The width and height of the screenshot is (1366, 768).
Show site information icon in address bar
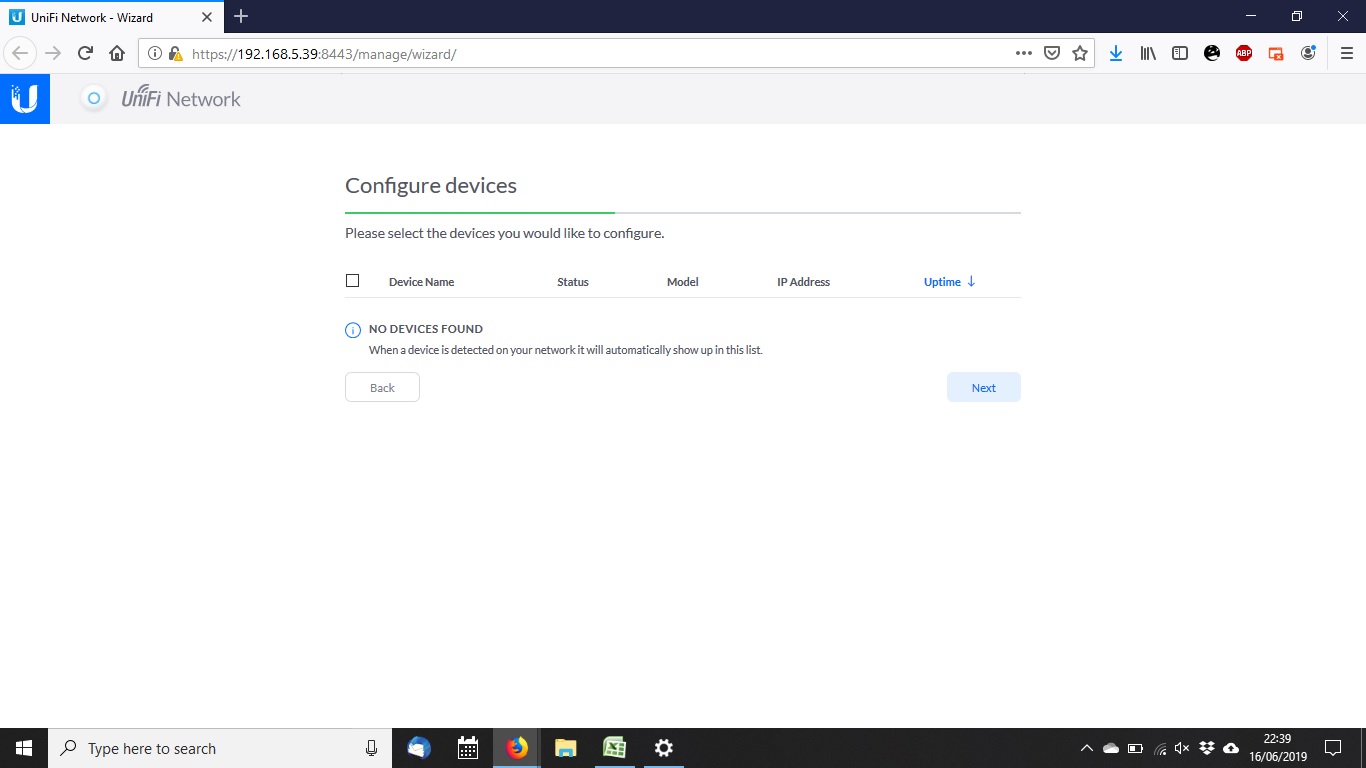155,54
